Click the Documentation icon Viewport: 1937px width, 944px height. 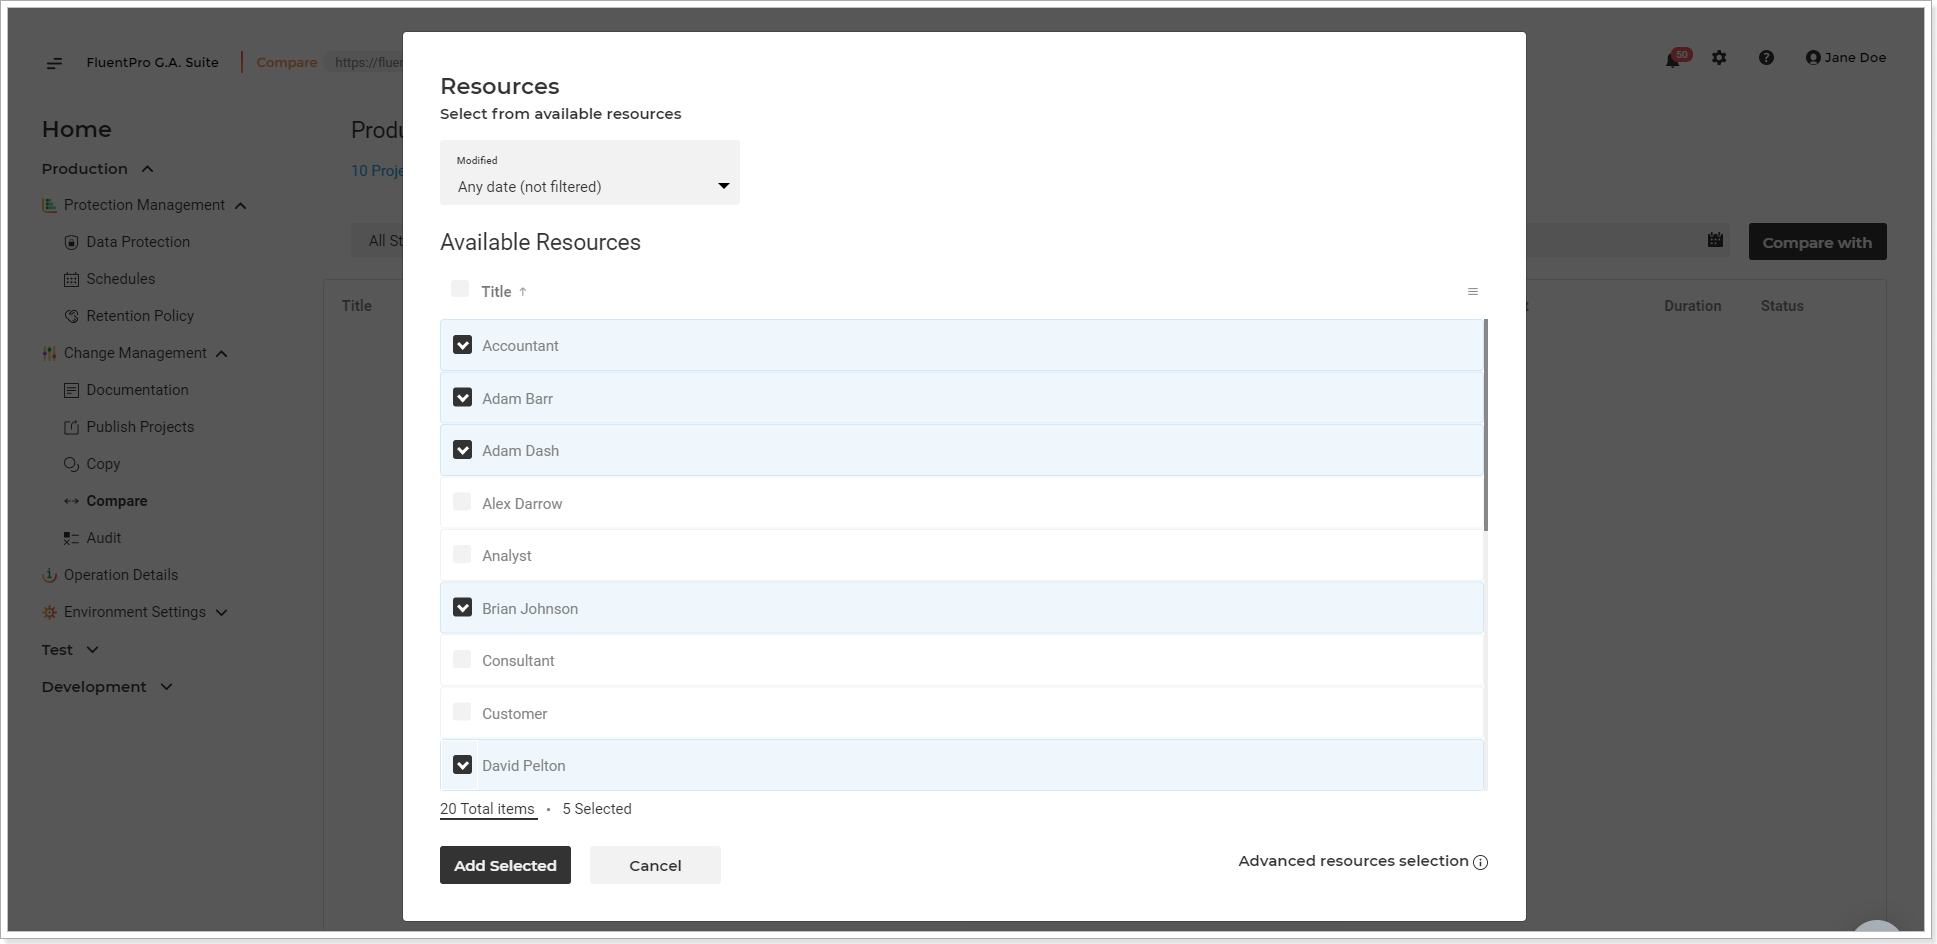coord(71,390)
